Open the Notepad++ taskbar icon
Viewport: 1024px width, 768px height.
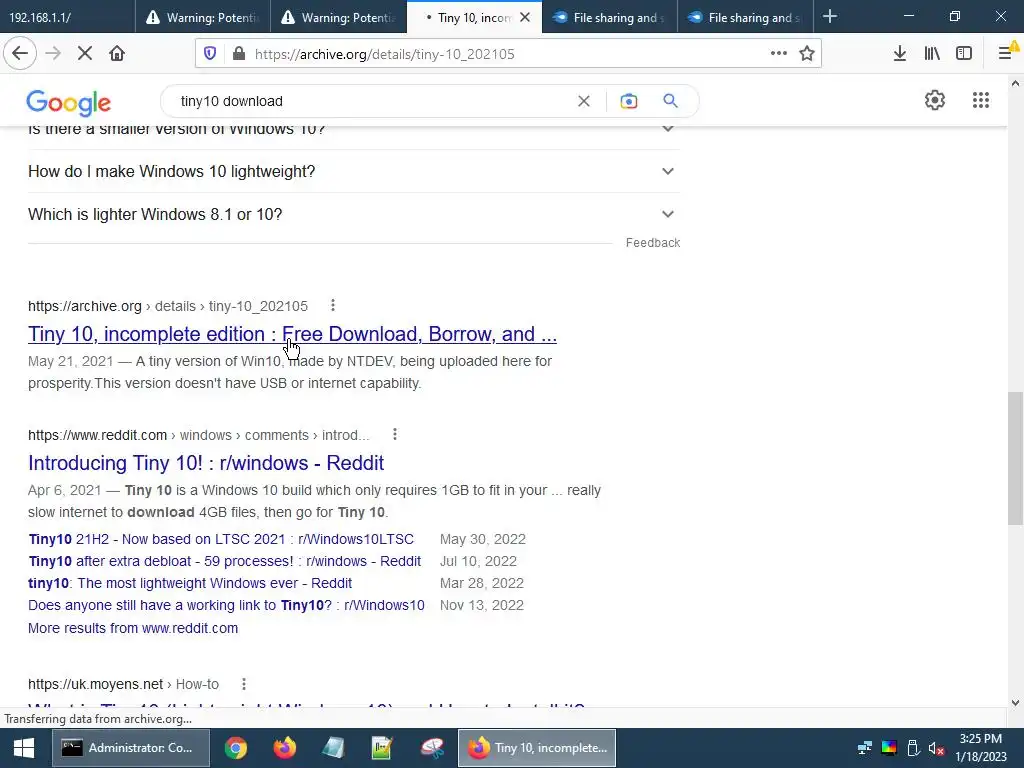[383, 748]
